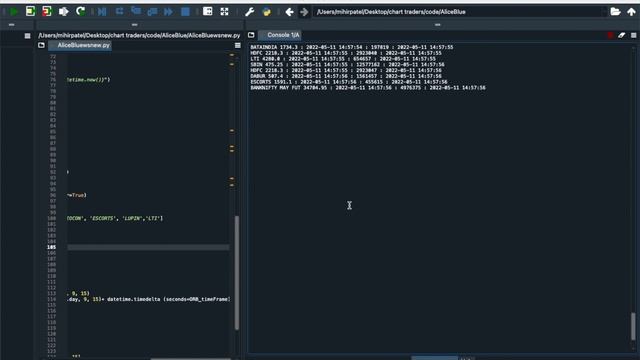Step out of function debug icon
The width and height of the screenshot is (640, 360).
[152, 11]
